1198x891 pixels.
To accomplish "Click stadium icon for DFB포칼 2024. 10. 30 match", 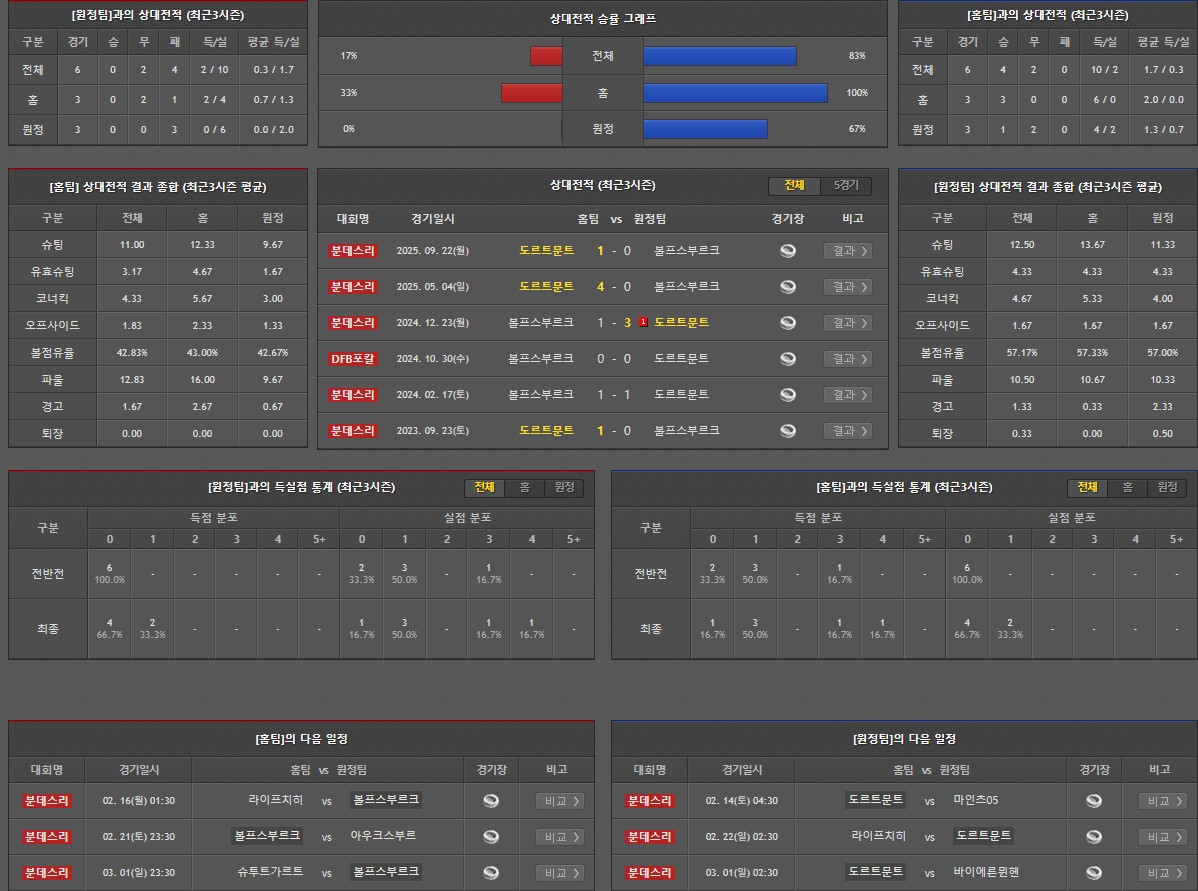I will point(788,359).
